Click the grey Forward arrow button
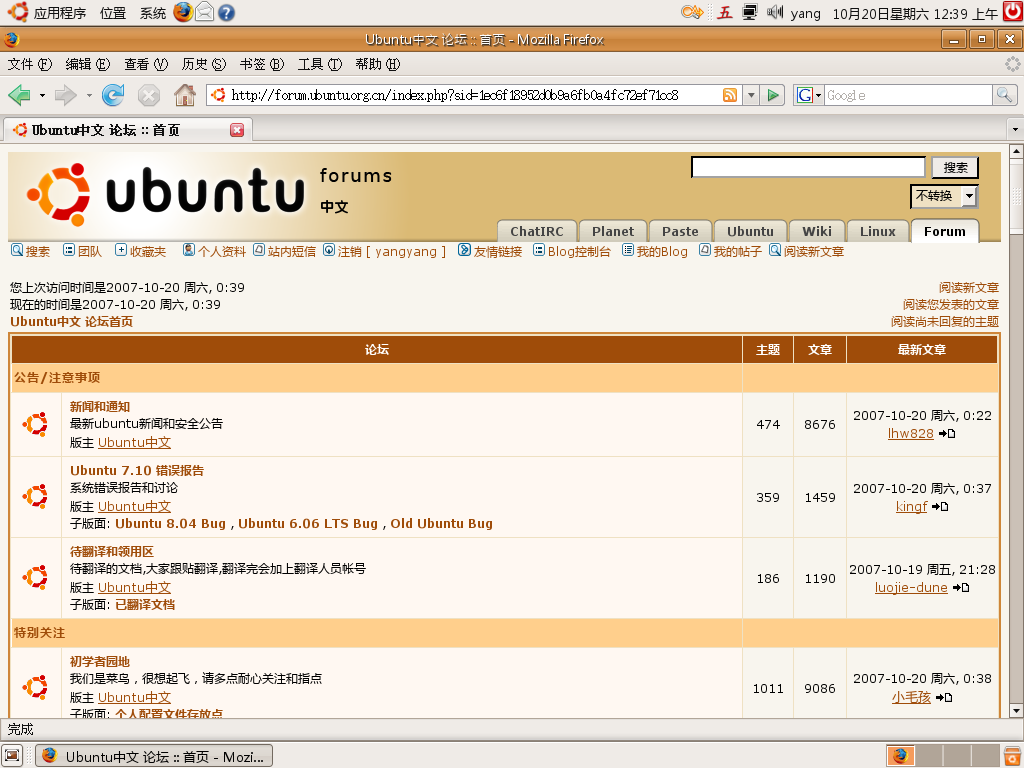This screenshot has width=1024, height=768. click(x=65, y=95)
